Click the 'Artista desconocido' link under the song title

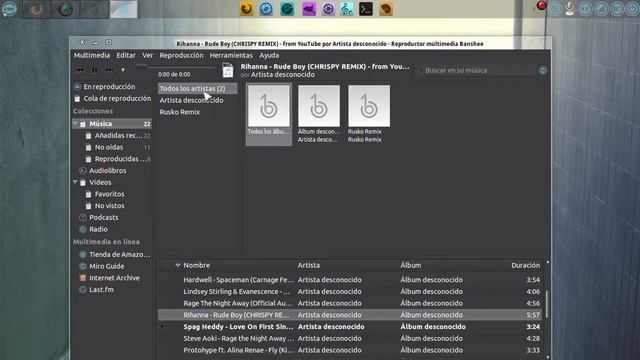click(x=282, y=75)
